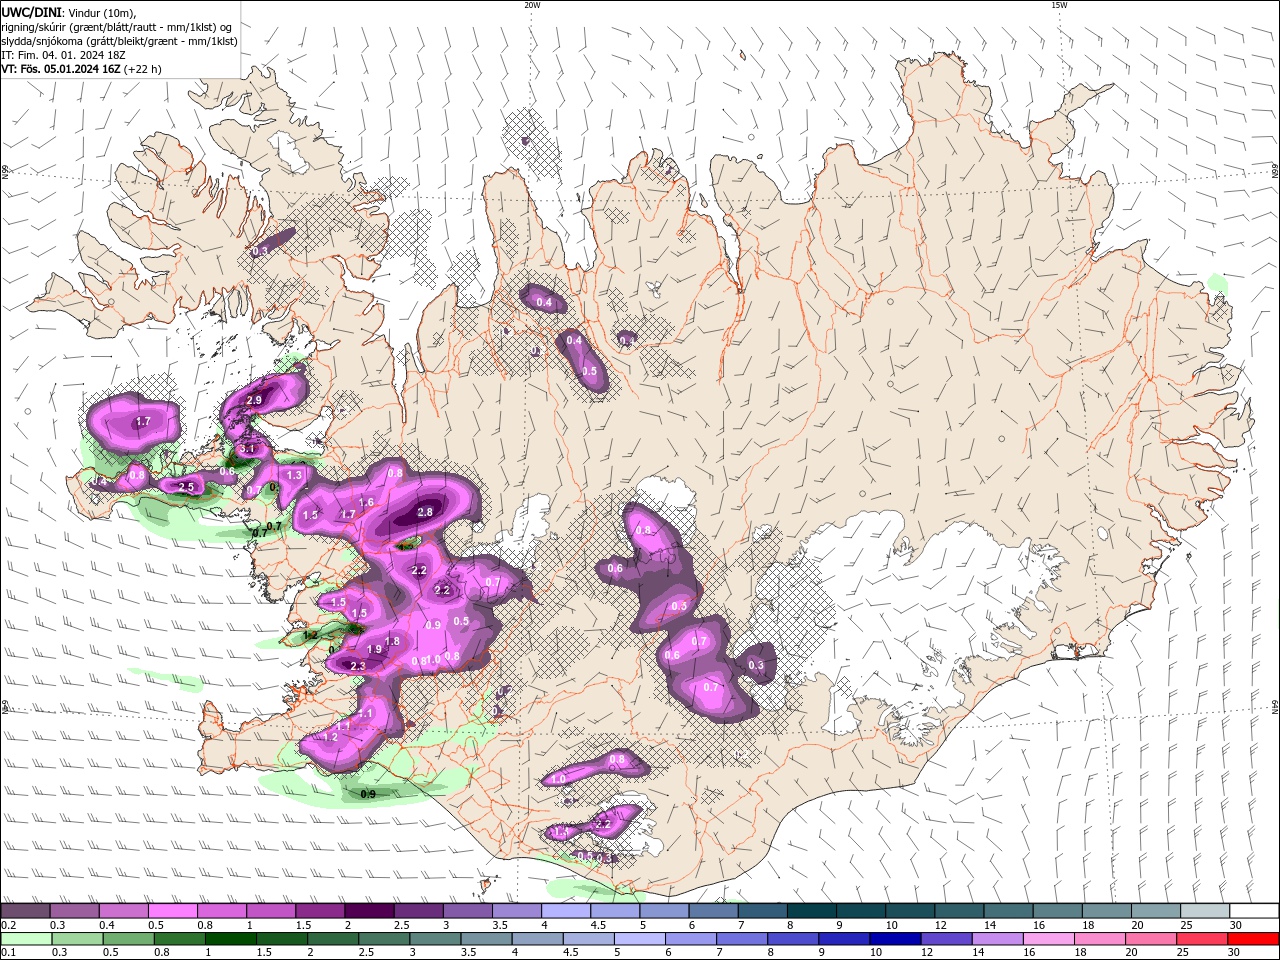The height and width of the screenshot is (960, 1280).
Task: Click the '15W' longitude label
Action: pos(1059,5)
